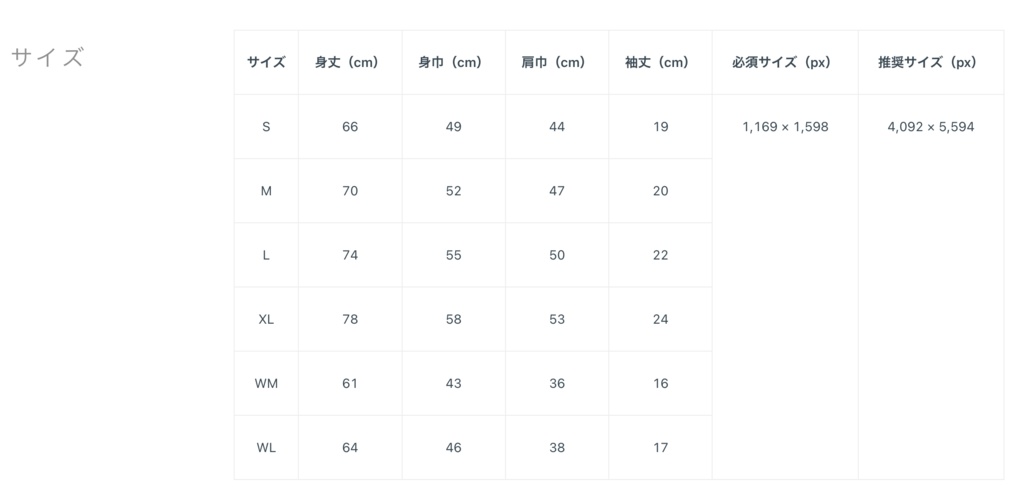The image size is (1024, 493).
Task: Select the S size row label
Action: pyautogui.click(x=266, y=127)
